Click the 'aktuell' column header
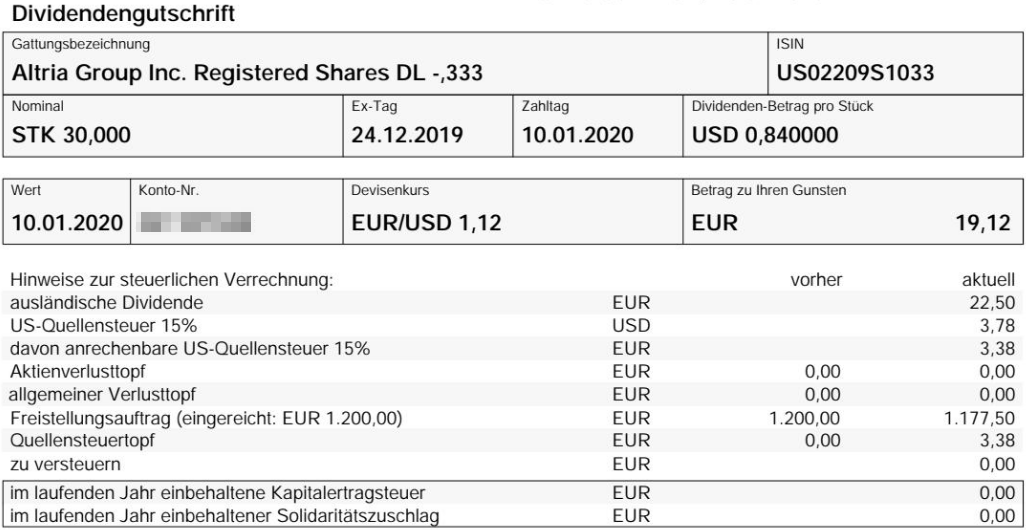 (x=988, y=281)
